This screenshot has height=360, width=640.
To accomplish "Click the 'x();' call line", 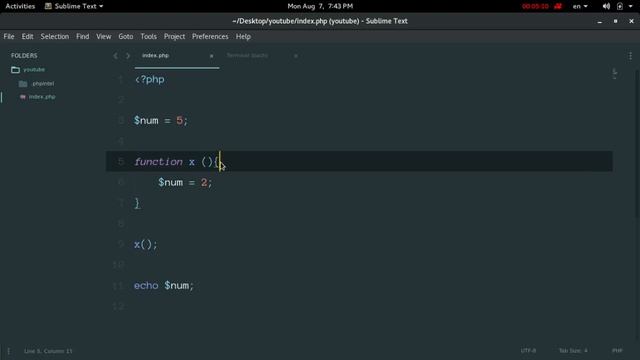I will [x=145, y=244].
